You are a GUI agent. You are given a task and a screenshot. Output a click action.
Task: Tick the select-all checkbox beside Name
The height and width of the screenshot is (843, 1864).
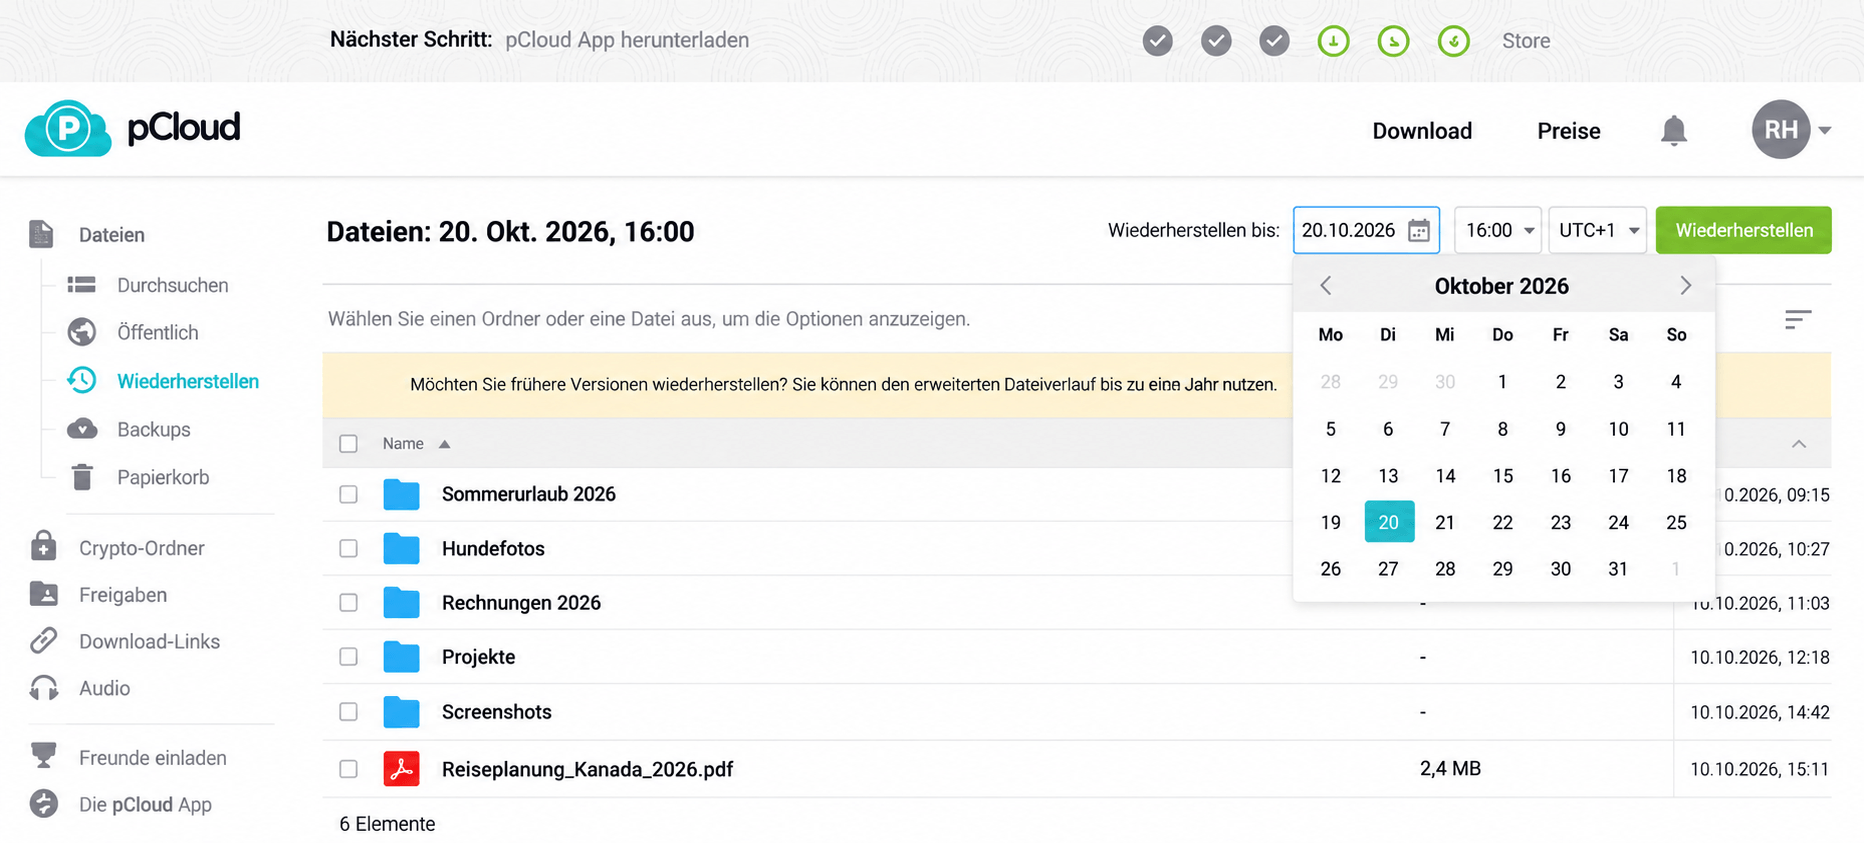click(348, 444)
